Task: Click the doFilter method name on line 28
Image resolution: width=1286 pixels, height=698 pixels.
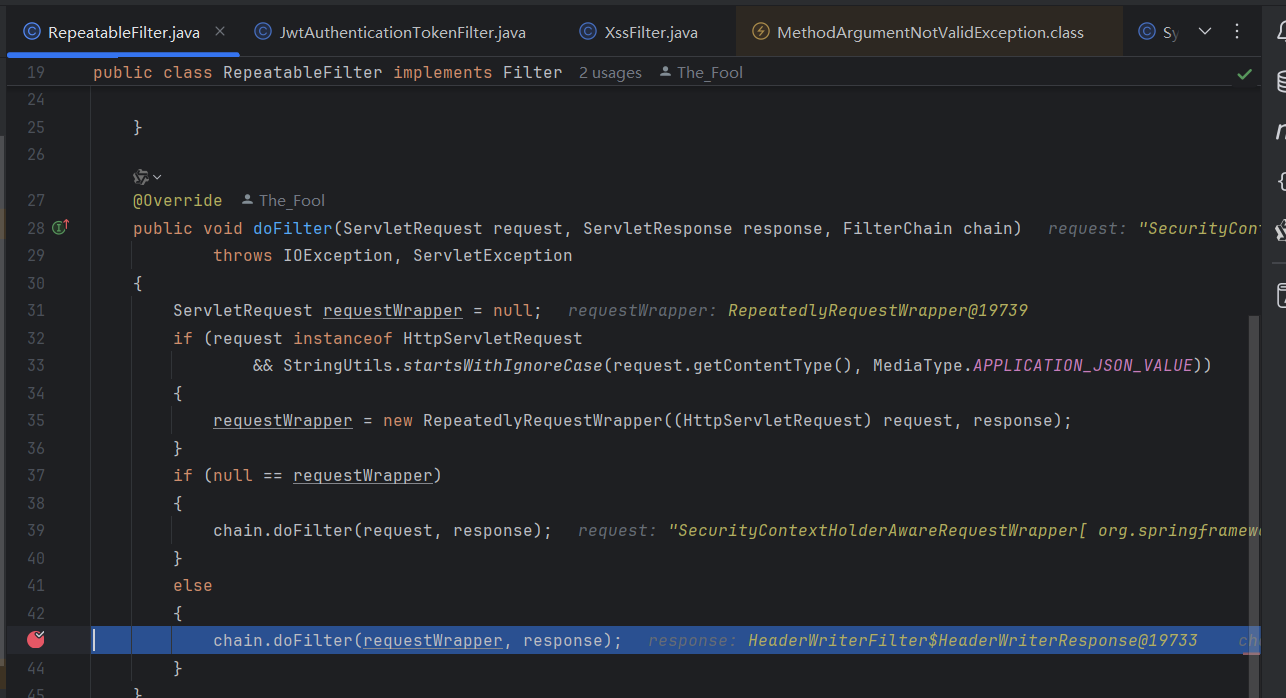Action: pos(293,228)
